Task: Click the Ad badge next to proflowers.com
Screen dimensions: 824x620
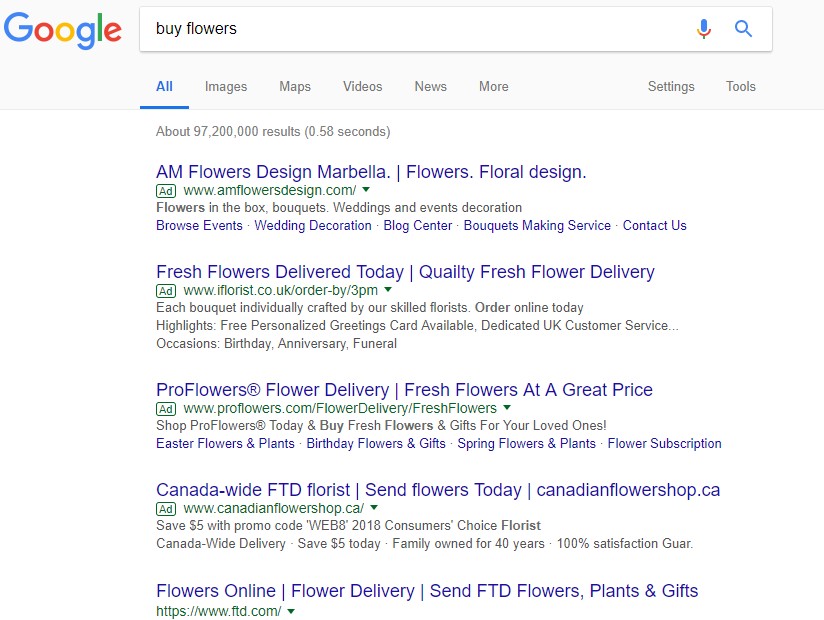Action: [166, 409]
